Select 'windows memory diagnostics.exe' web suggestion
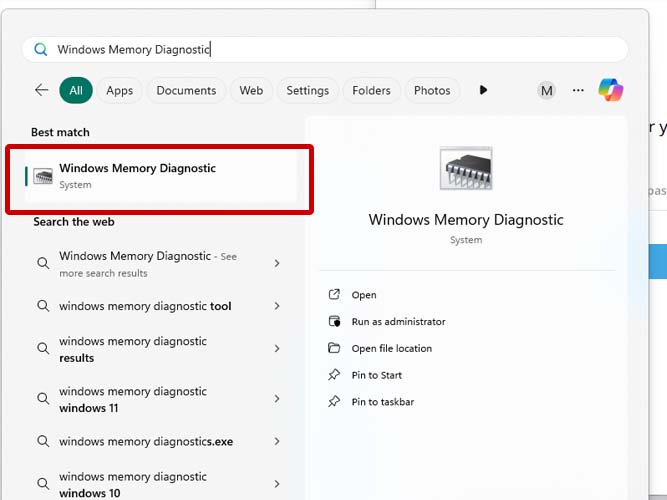The height and width of the screenshot is (500, 667). [x=146, y=441]
